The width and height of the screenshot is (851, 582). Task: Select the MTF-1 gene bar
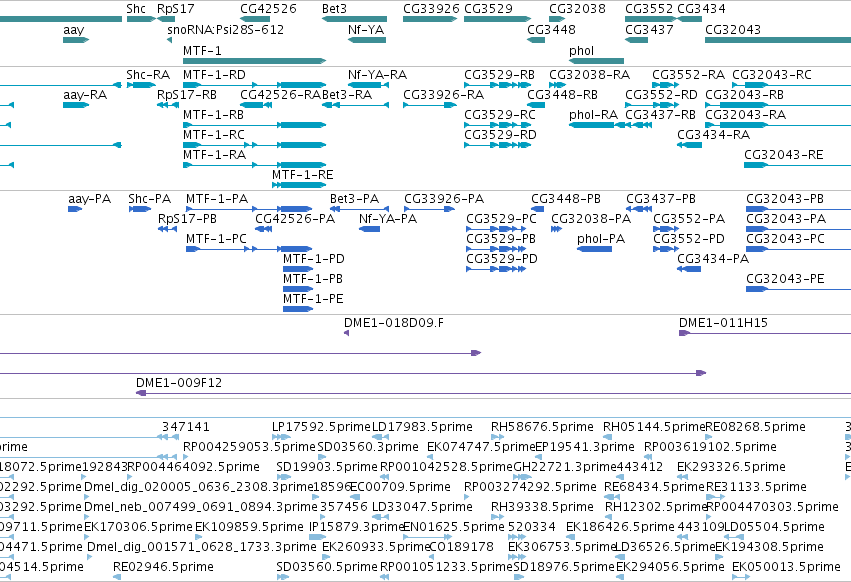click(x=255, y=61)
